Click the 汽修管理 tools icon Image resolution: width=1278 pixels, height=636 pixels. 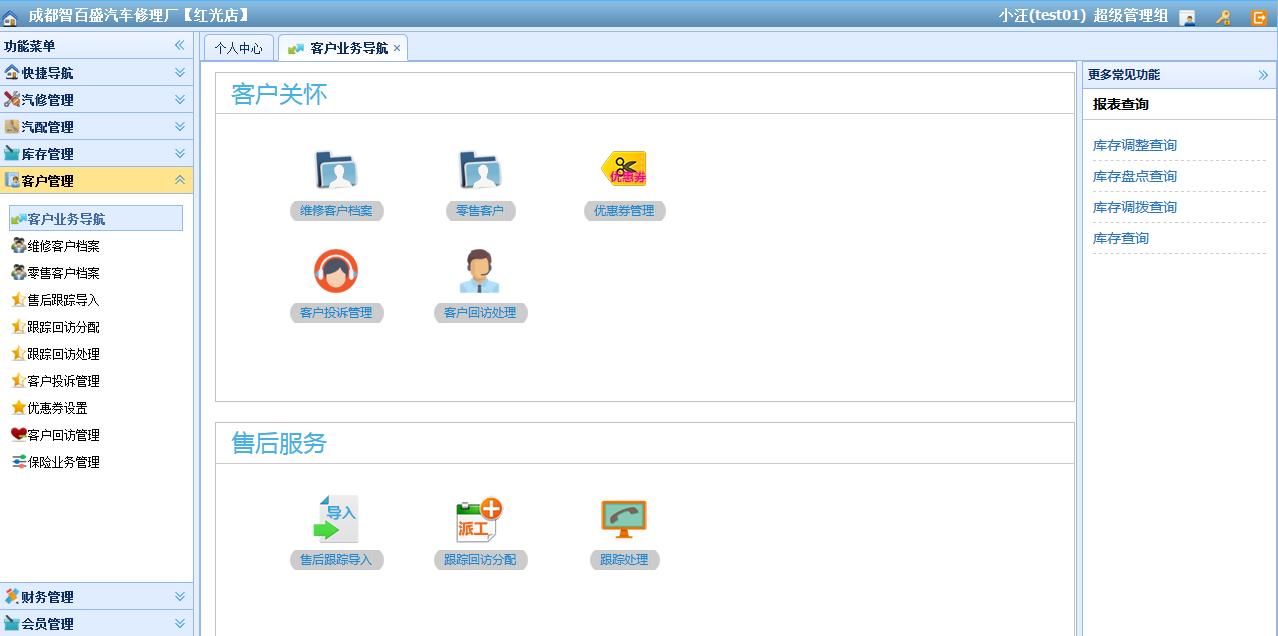coord(12,99)
